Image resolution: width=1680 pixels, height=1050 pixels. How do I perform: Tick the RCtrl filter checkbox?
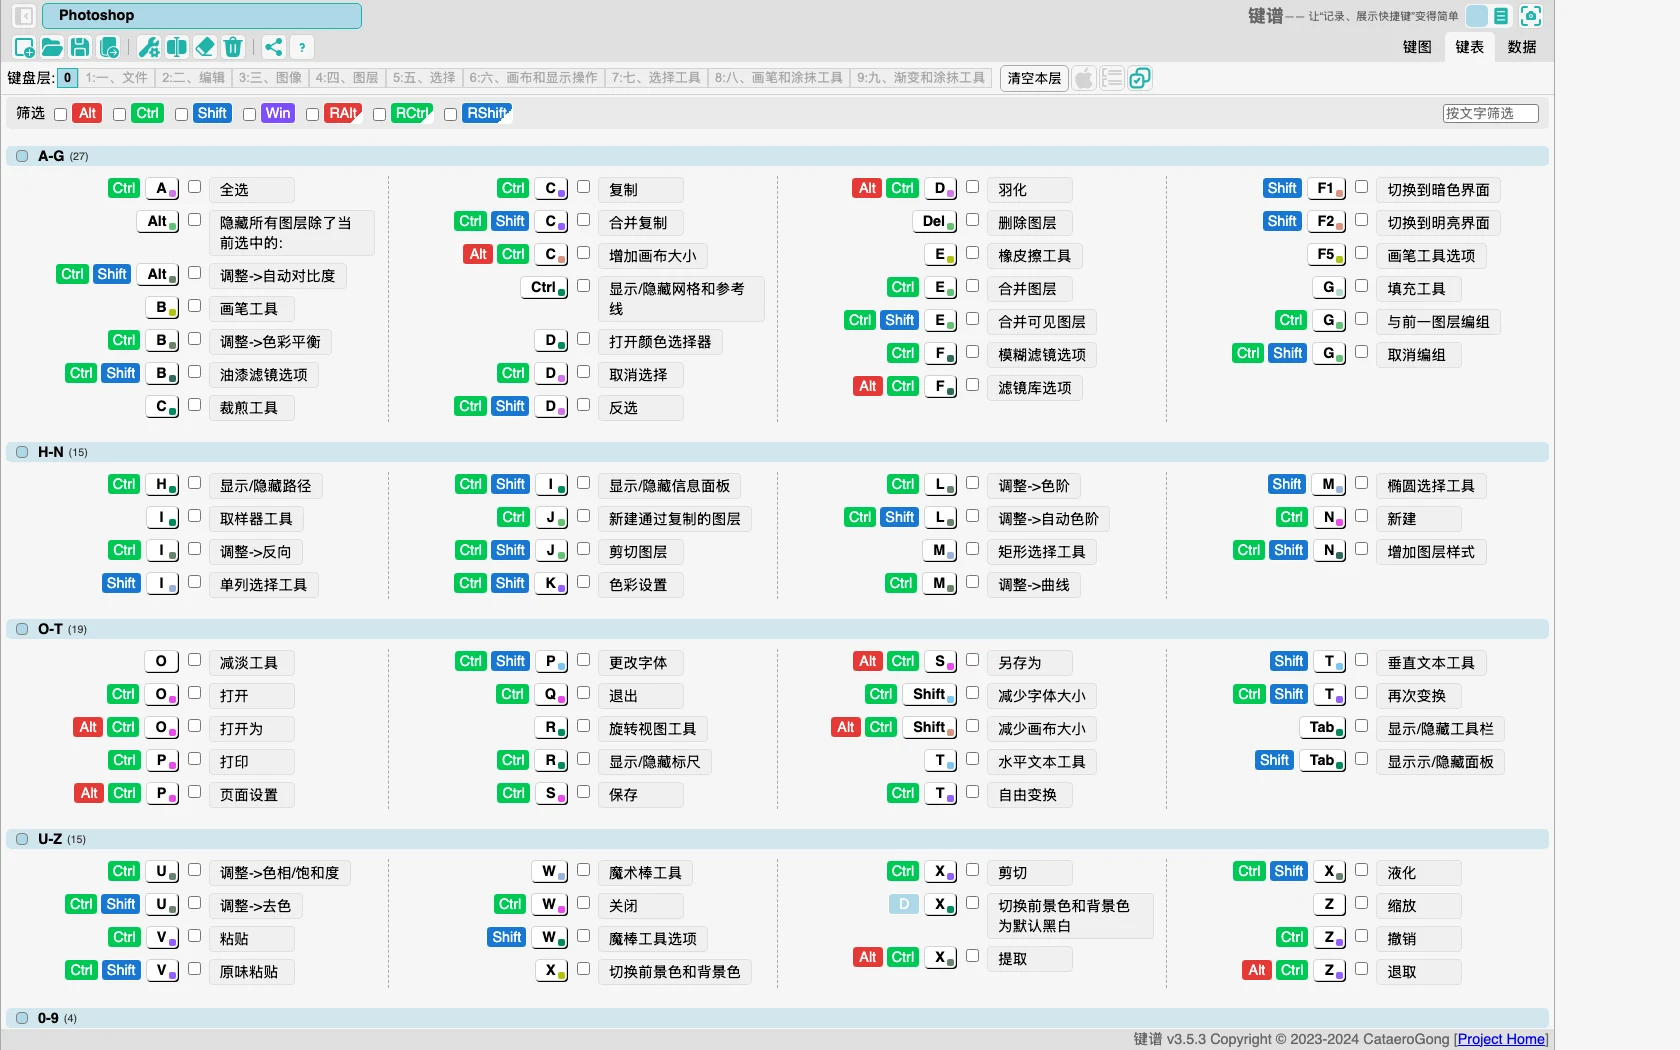(379, 114)
